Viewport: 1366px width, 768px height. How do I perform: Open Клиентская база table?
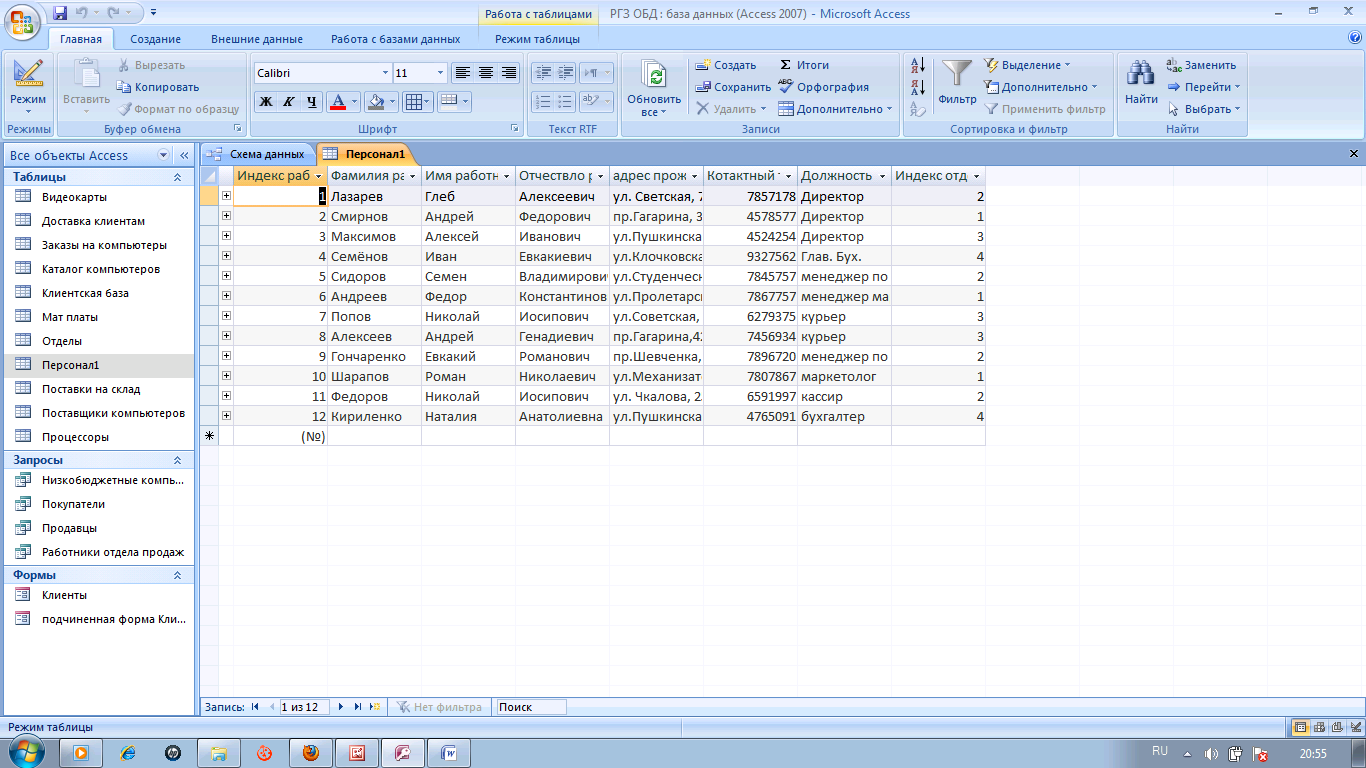tap(98, 293)
